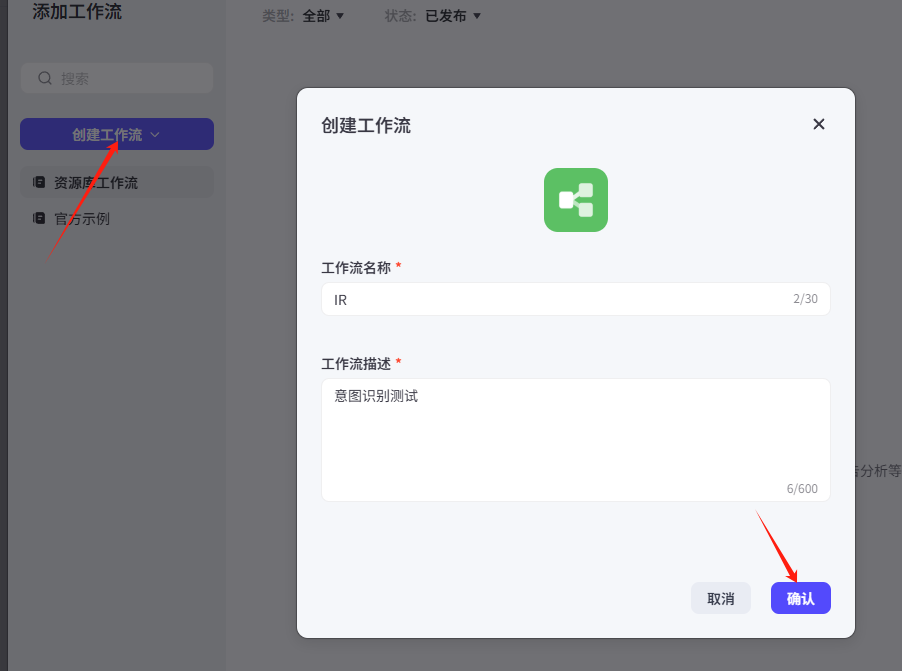
Task: Click the green workflow icon in dialog
Action: (x=576, y=200)
